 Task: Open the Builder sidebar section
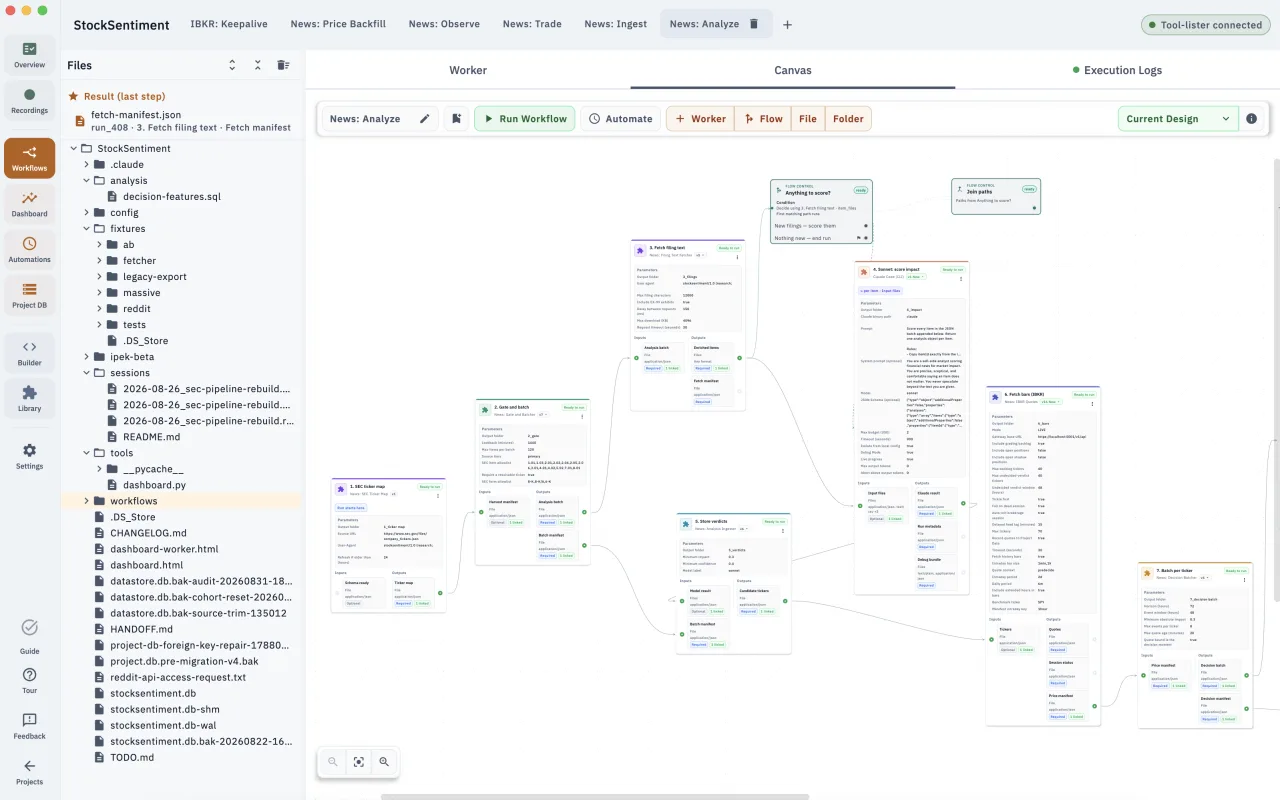[x=29, y=353]
